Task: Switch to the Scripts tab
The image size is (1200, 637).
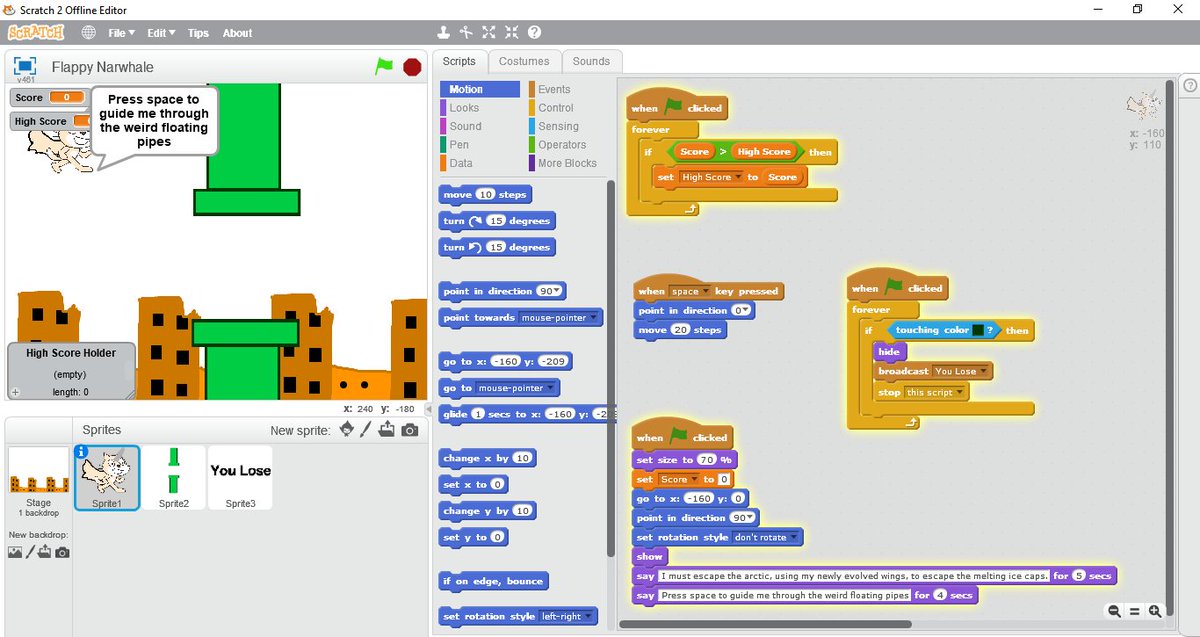Action: coord(459,61)
